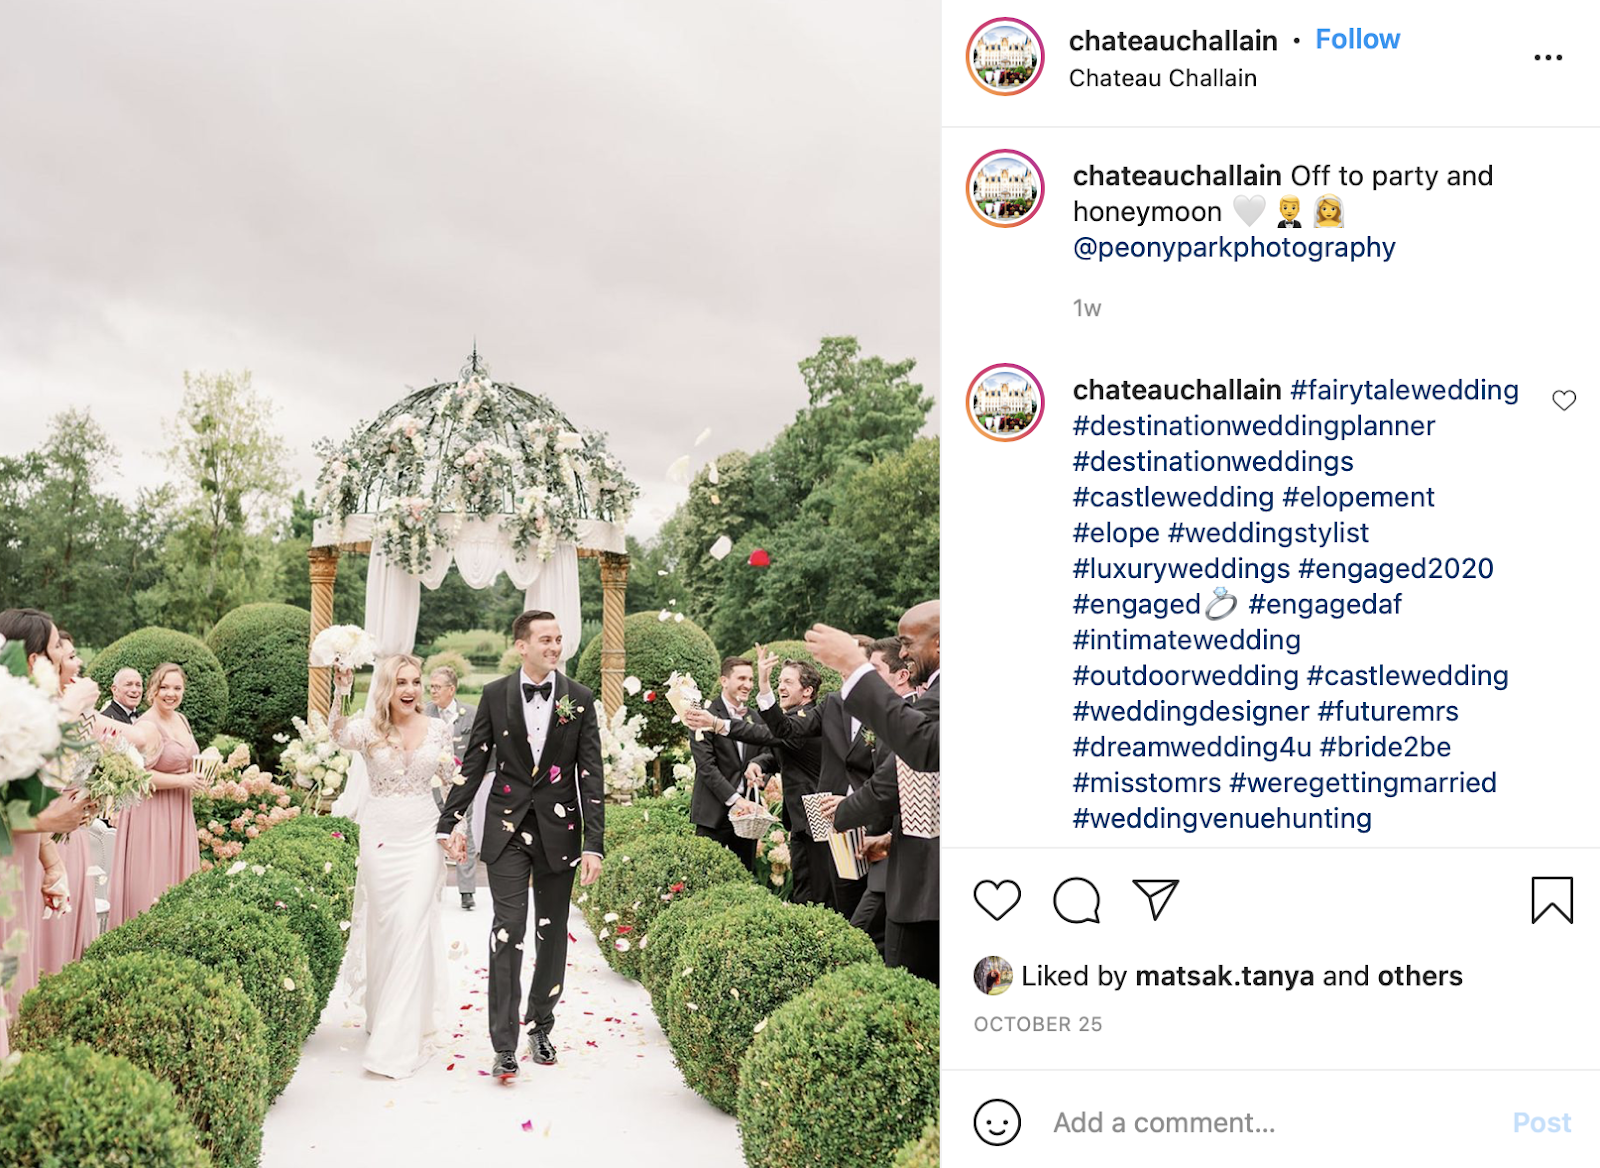Screen dimensions: 1600x1168
Task: Like the hashtag comment with small heart
Action: click(1564, 400)
